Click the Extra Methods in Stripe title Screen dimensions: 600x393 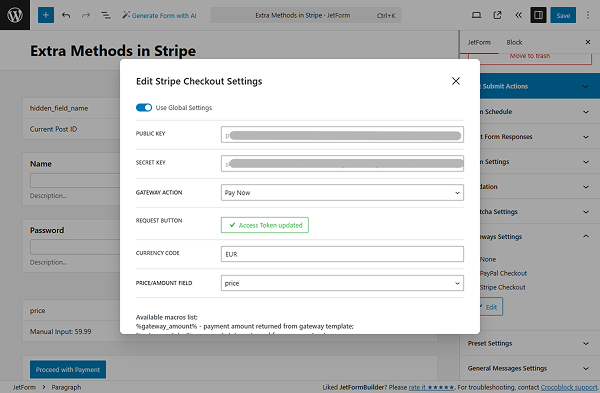point(113,51)
